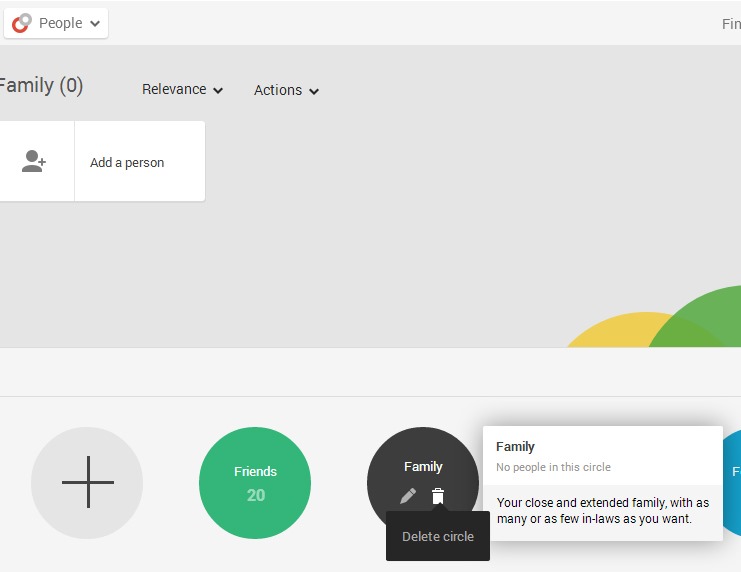Open the People navigation dropdown
Viewport: 741px width, 572px height.
[x=69, y=23]
